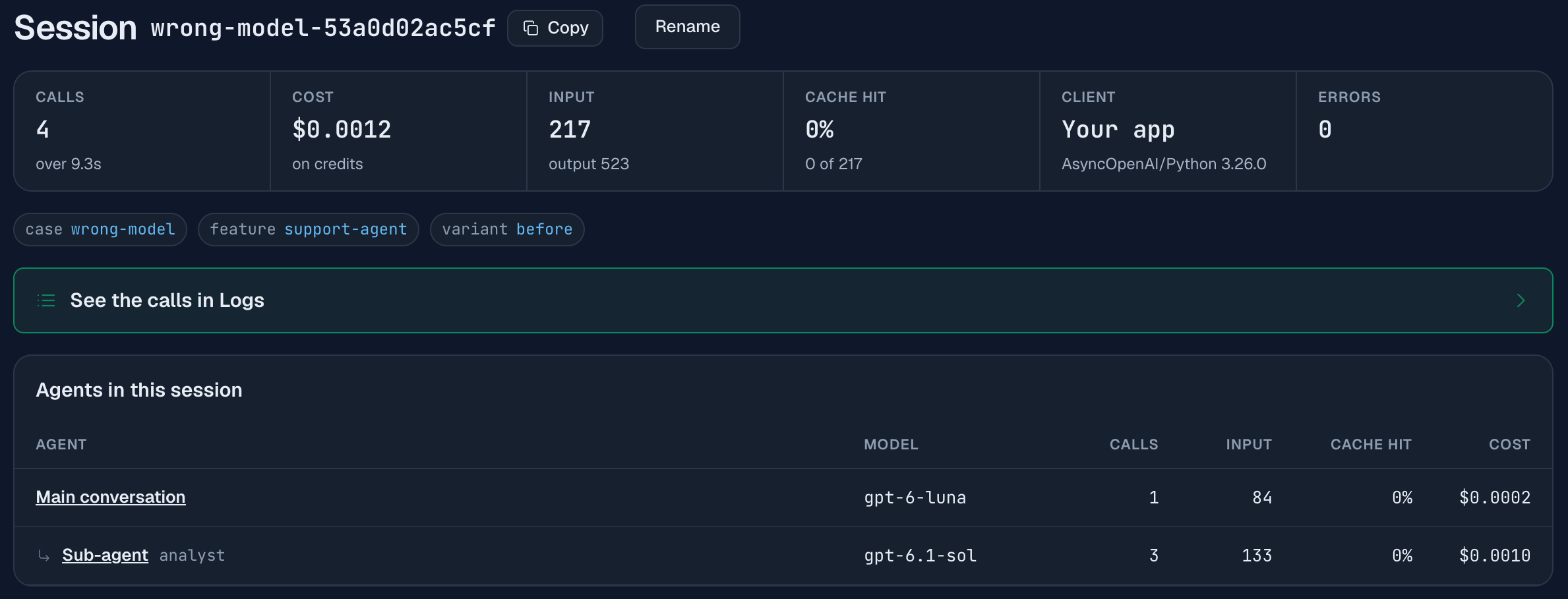Click the feature support-agent tag
This screenshot has width=1568, height=599.
[308, 229]
